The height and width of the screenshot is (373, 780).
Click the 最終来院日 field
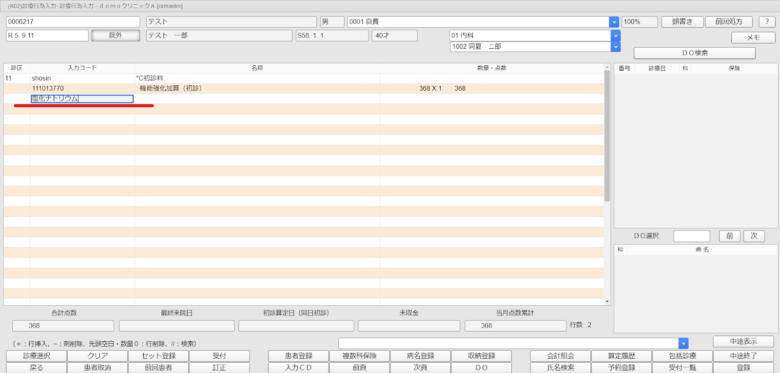[x=177, y=326]
